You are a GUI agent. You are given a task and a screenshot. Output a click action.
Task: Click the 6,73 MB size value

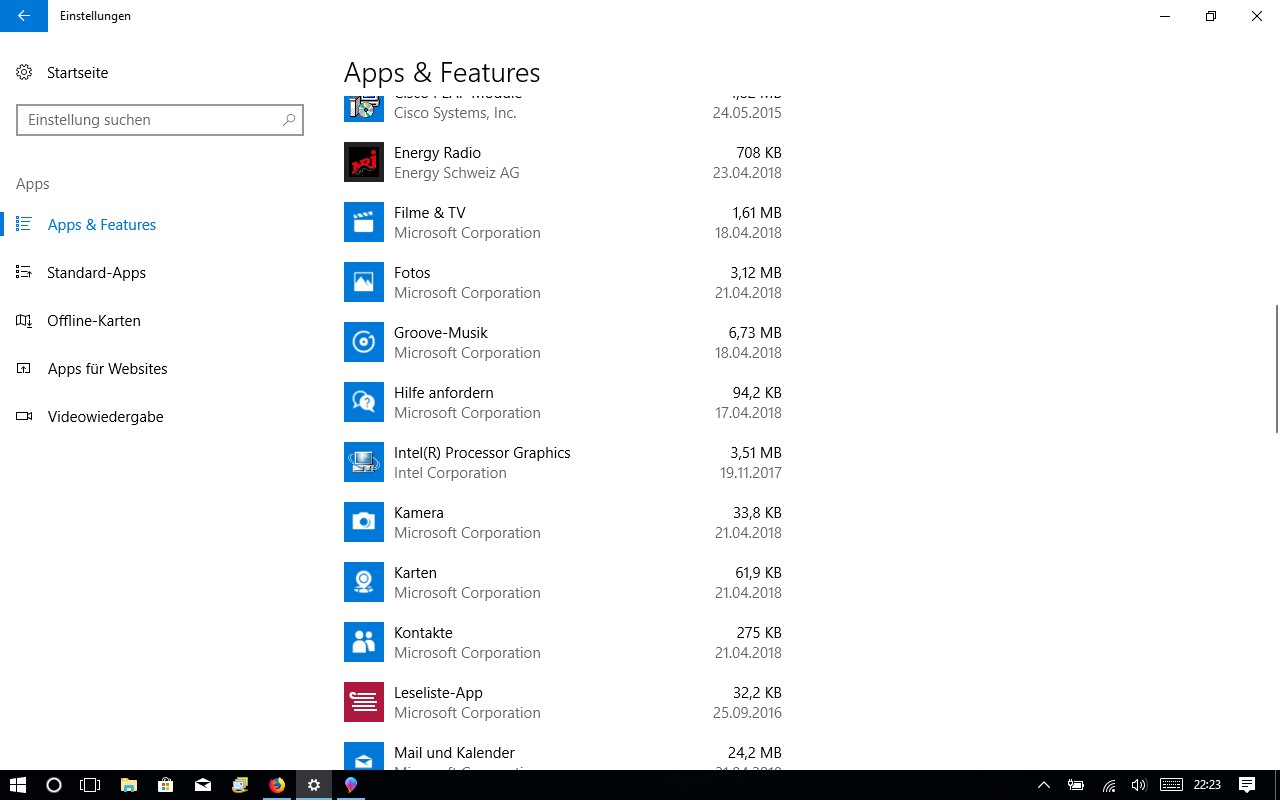(755, 333)
